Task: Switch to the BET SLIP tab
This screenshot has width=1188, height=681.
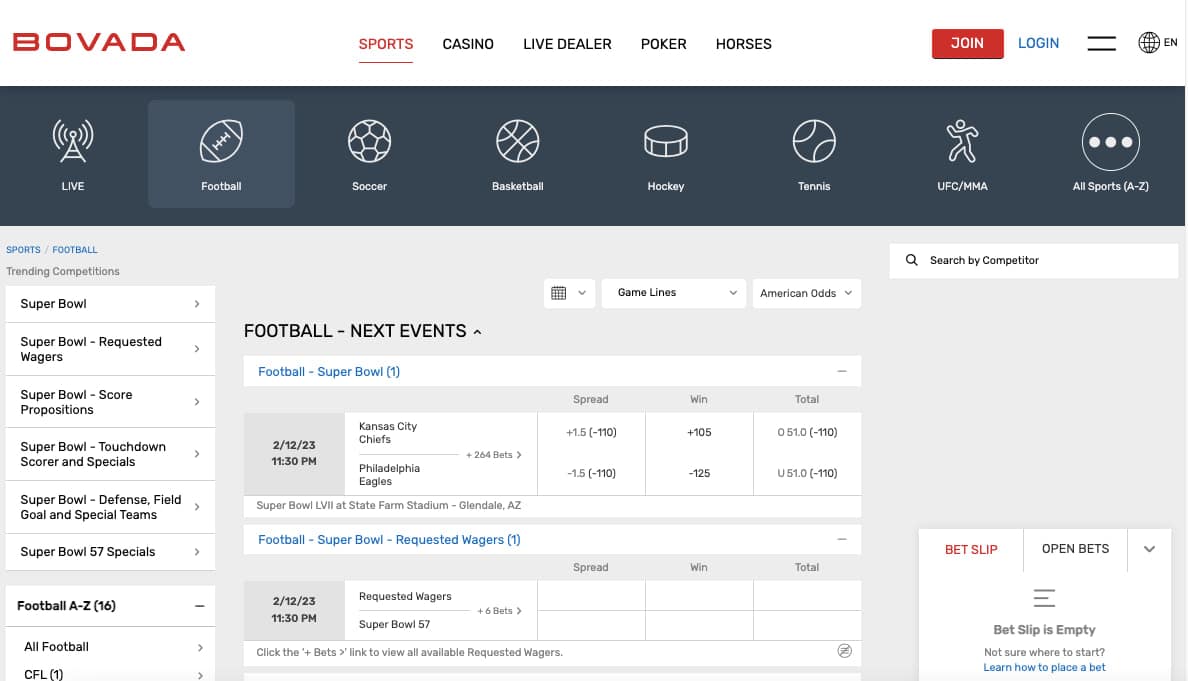Action: [x=971, y=549]
